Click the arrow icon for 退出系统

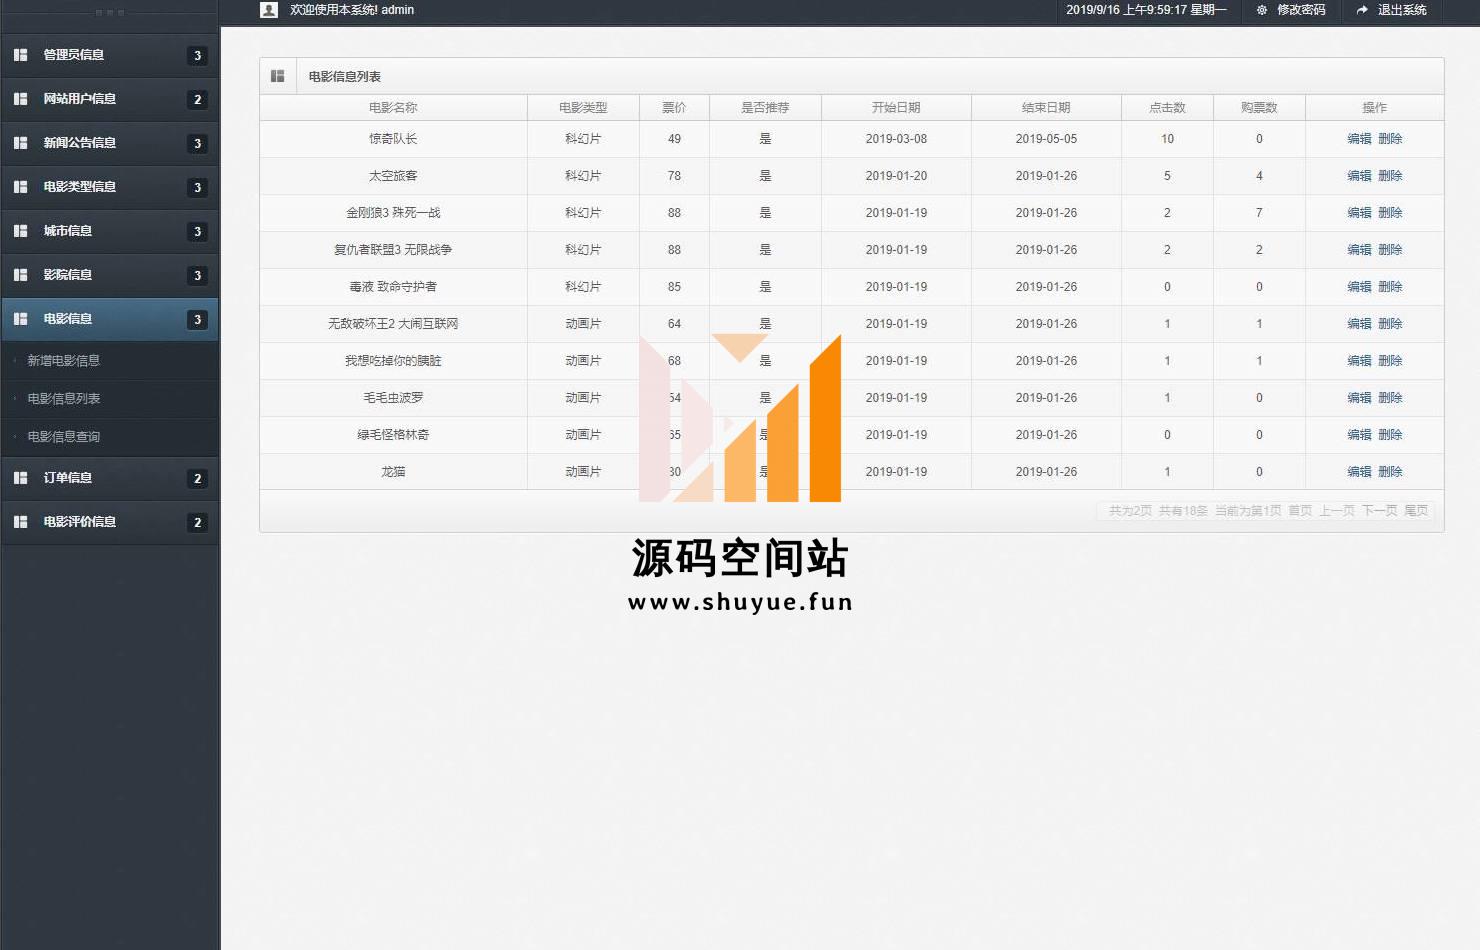click(x=1362, y=10)
